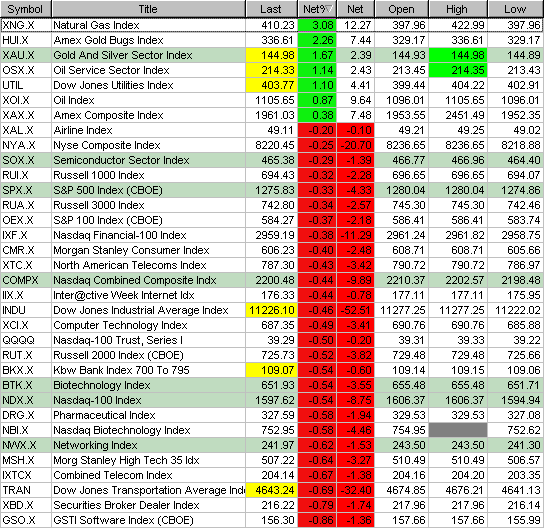Click the Title column header
The height and width of the screenshot is (528, 544).
[148, 9]
